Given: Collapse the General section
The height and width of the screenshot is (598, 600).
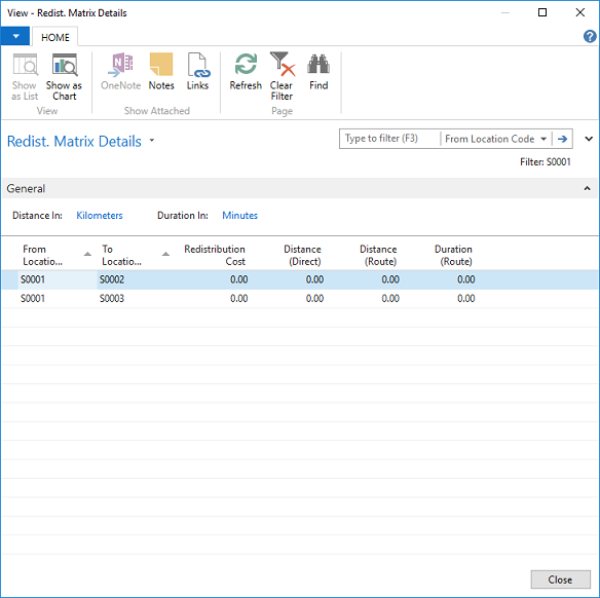Looking at the screenshot, I should pyautogui.click(x=587, y=188).
